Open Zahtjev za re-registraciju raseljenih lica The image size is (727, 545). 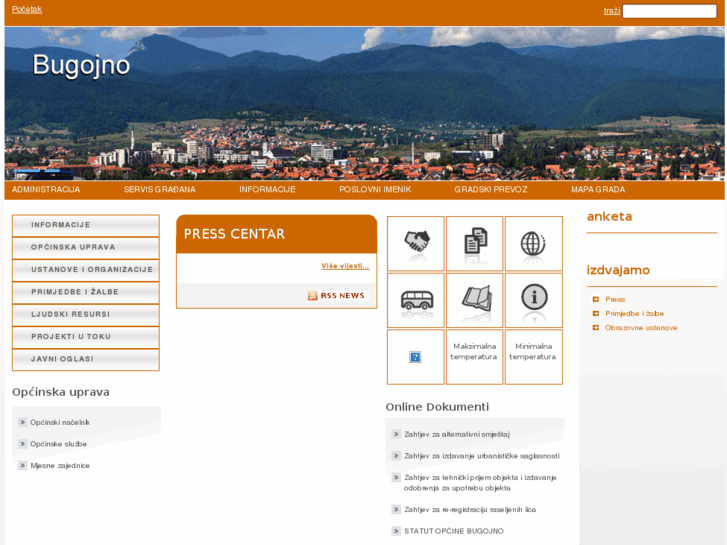click(x=470, y=509)
